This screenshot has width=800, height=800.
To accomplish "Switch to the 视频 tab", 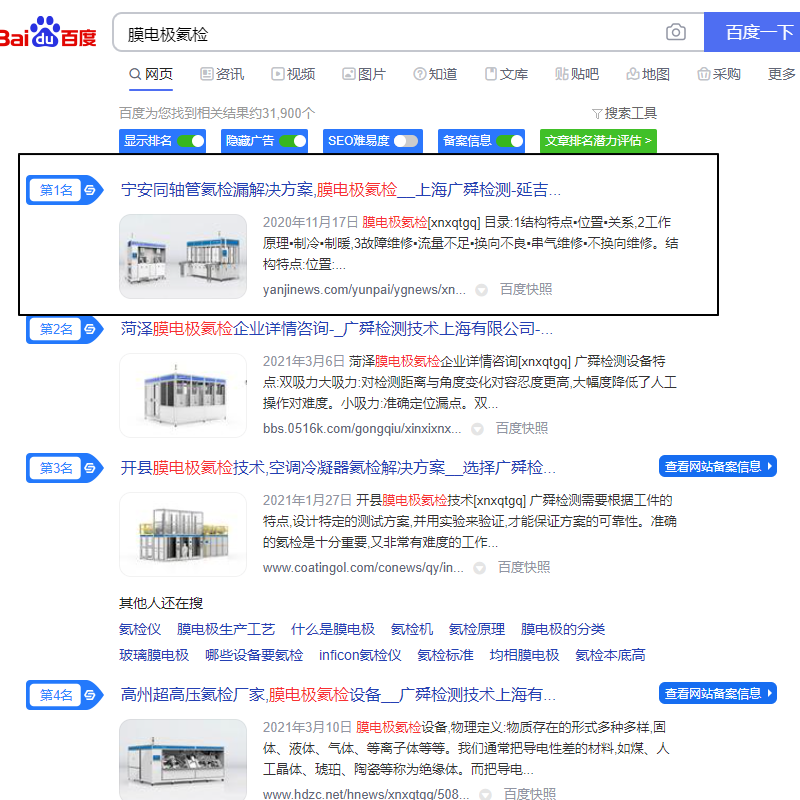I will (293, 74).
